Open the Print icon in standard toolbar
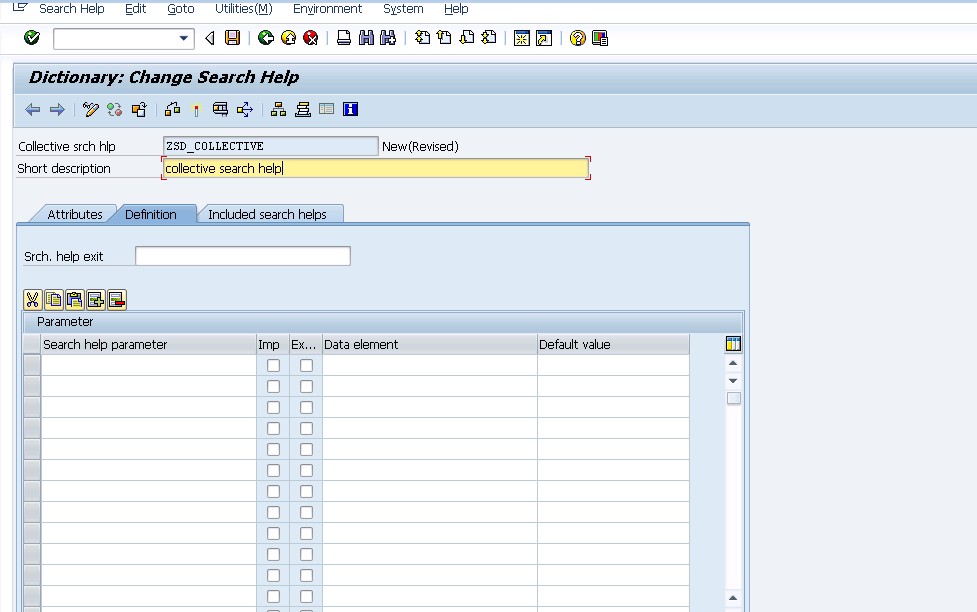The width and height of the screenshot is (977, 612). point(342,37)
